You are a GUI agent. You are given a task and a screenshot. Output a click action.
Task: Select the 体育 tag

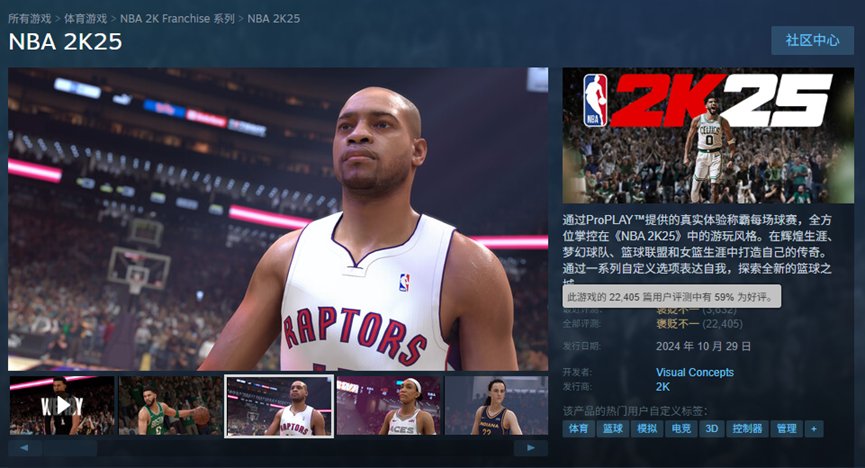578,429
